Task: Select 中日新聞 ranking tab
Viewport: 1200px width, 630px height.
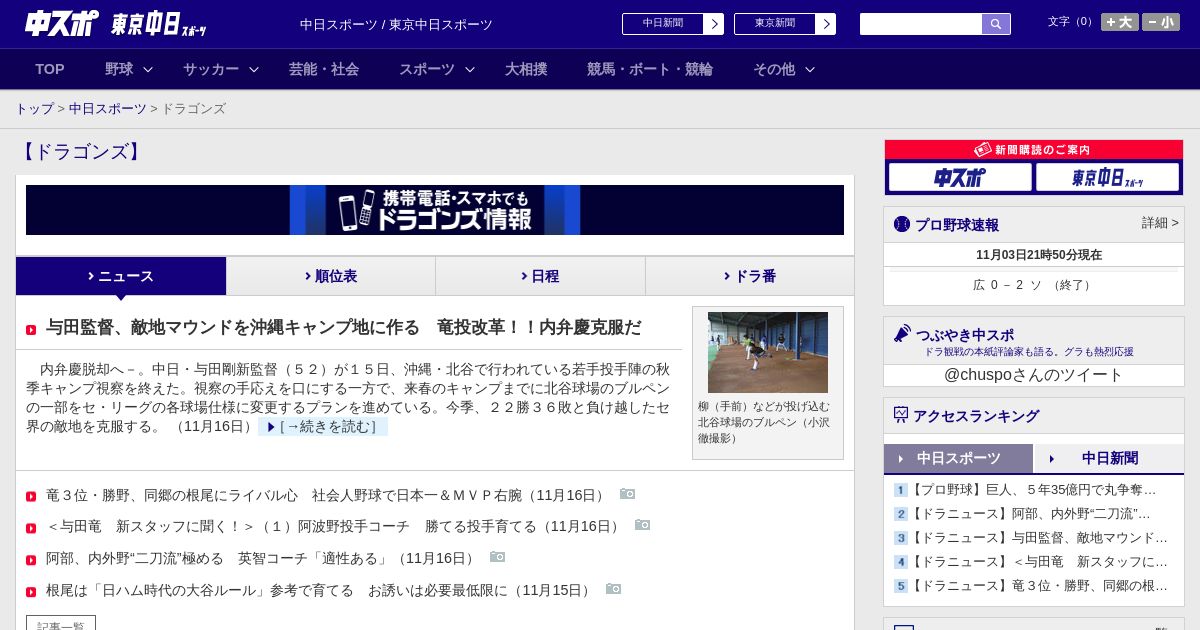Action: point(1109,458)
